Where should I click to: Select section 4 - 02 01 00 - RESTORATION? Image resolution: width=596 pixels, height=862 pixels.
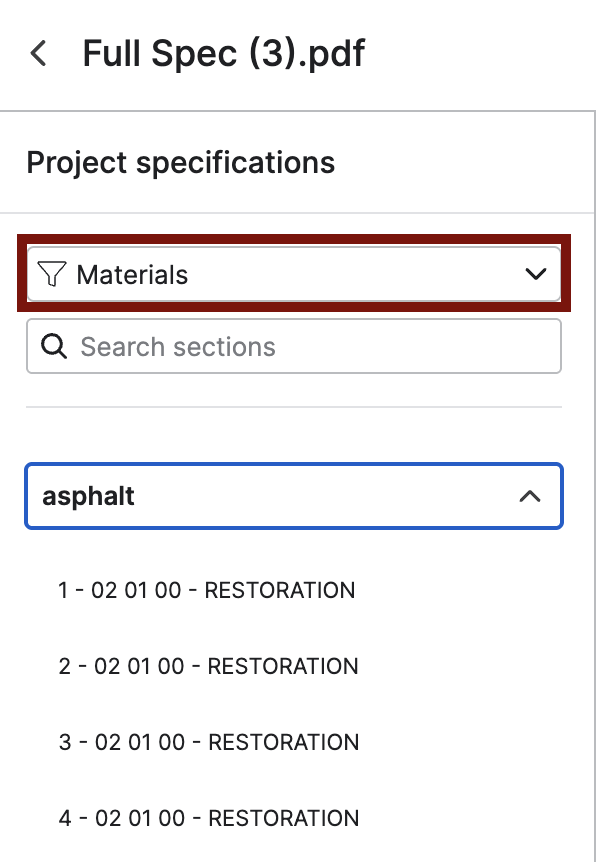click(209, 818)
